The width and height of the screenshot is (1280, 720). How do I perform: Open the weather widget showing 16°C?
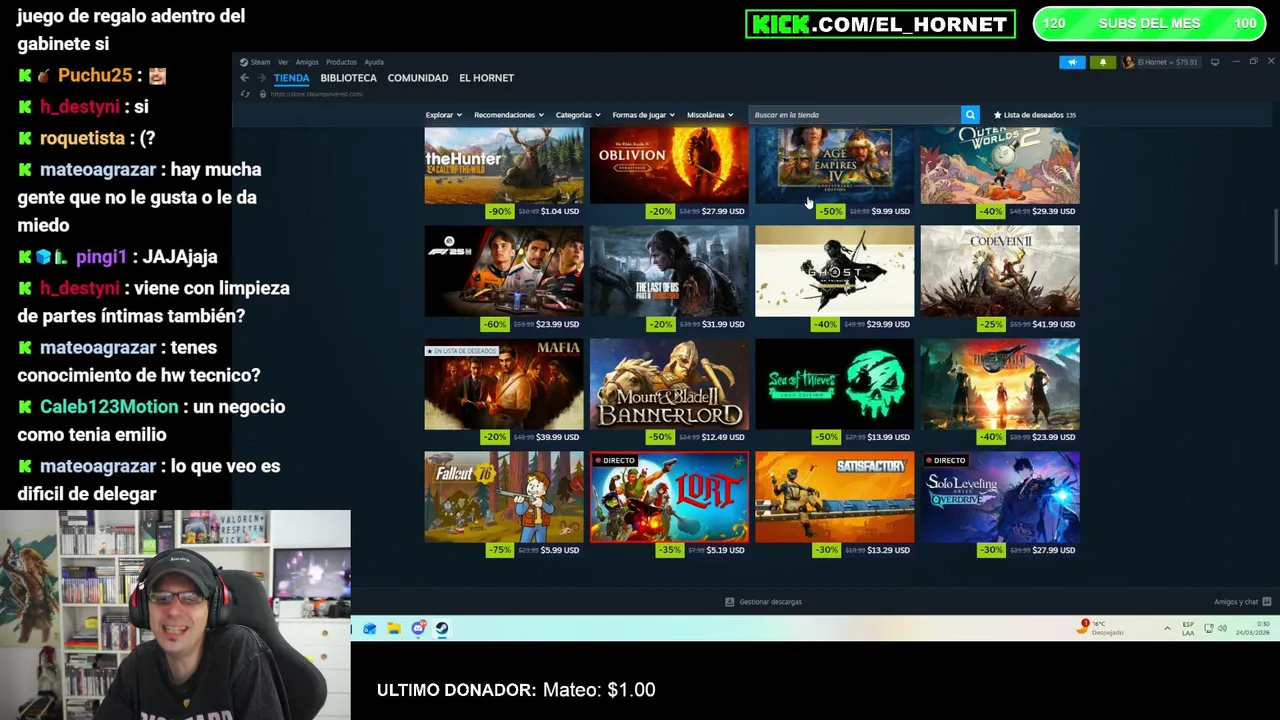(x=1102, y=628)
